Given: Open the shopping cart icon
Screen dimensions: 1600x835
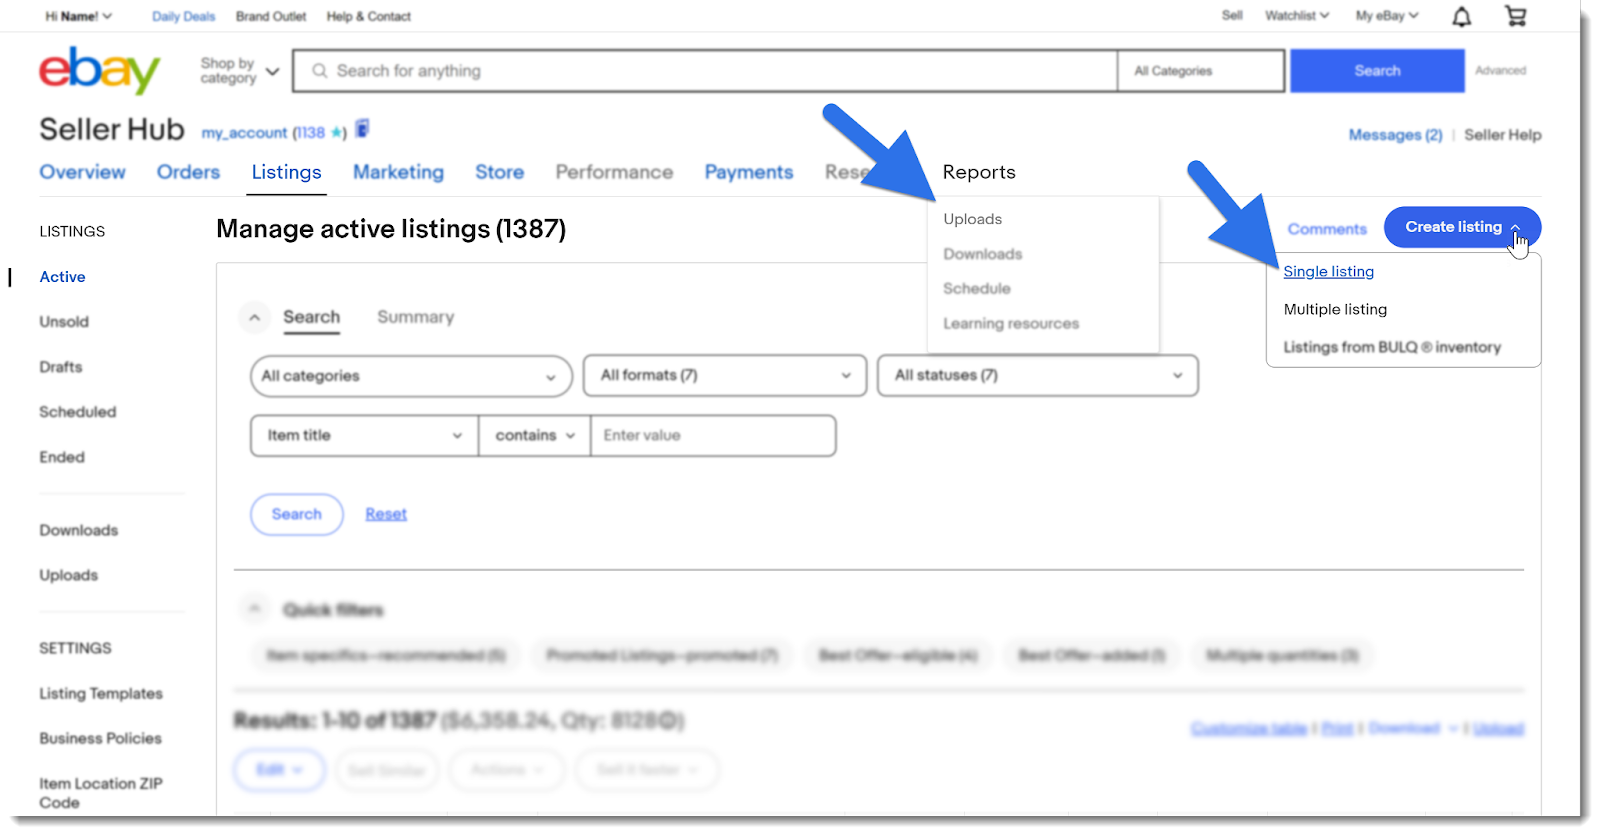Looking at the screenshot, I should [1516, 16].
